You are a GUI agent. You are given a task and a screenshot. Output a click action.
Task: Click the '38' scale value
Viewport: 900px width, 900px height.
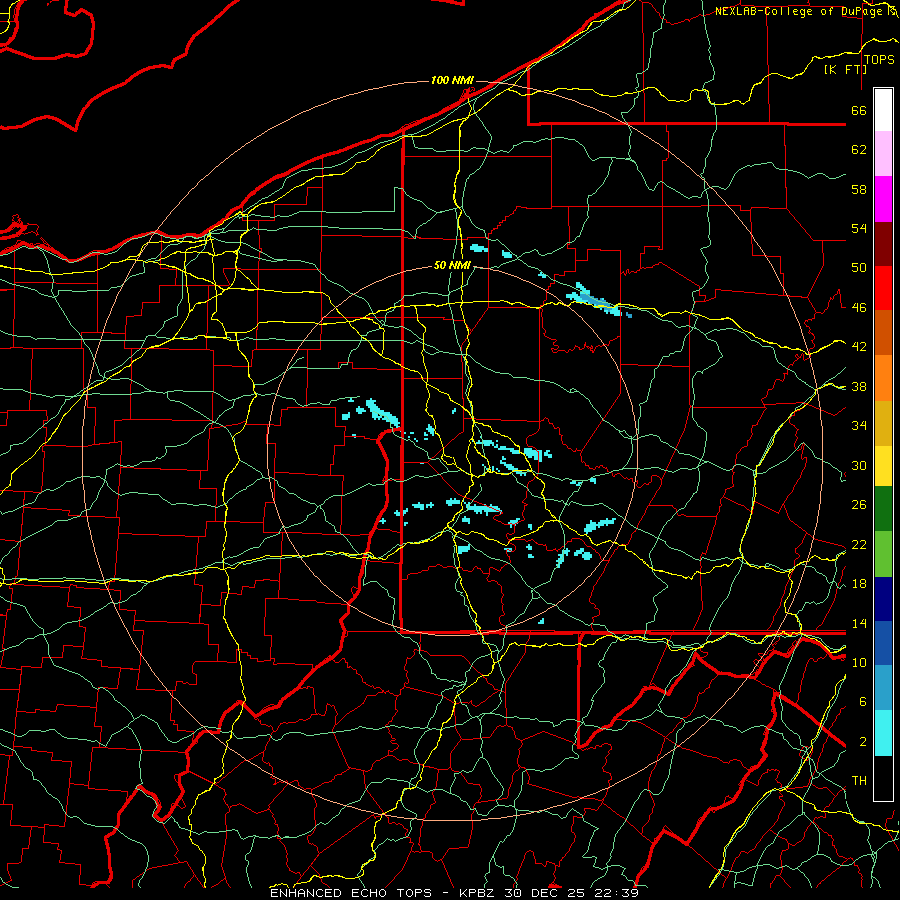(859, 386)
